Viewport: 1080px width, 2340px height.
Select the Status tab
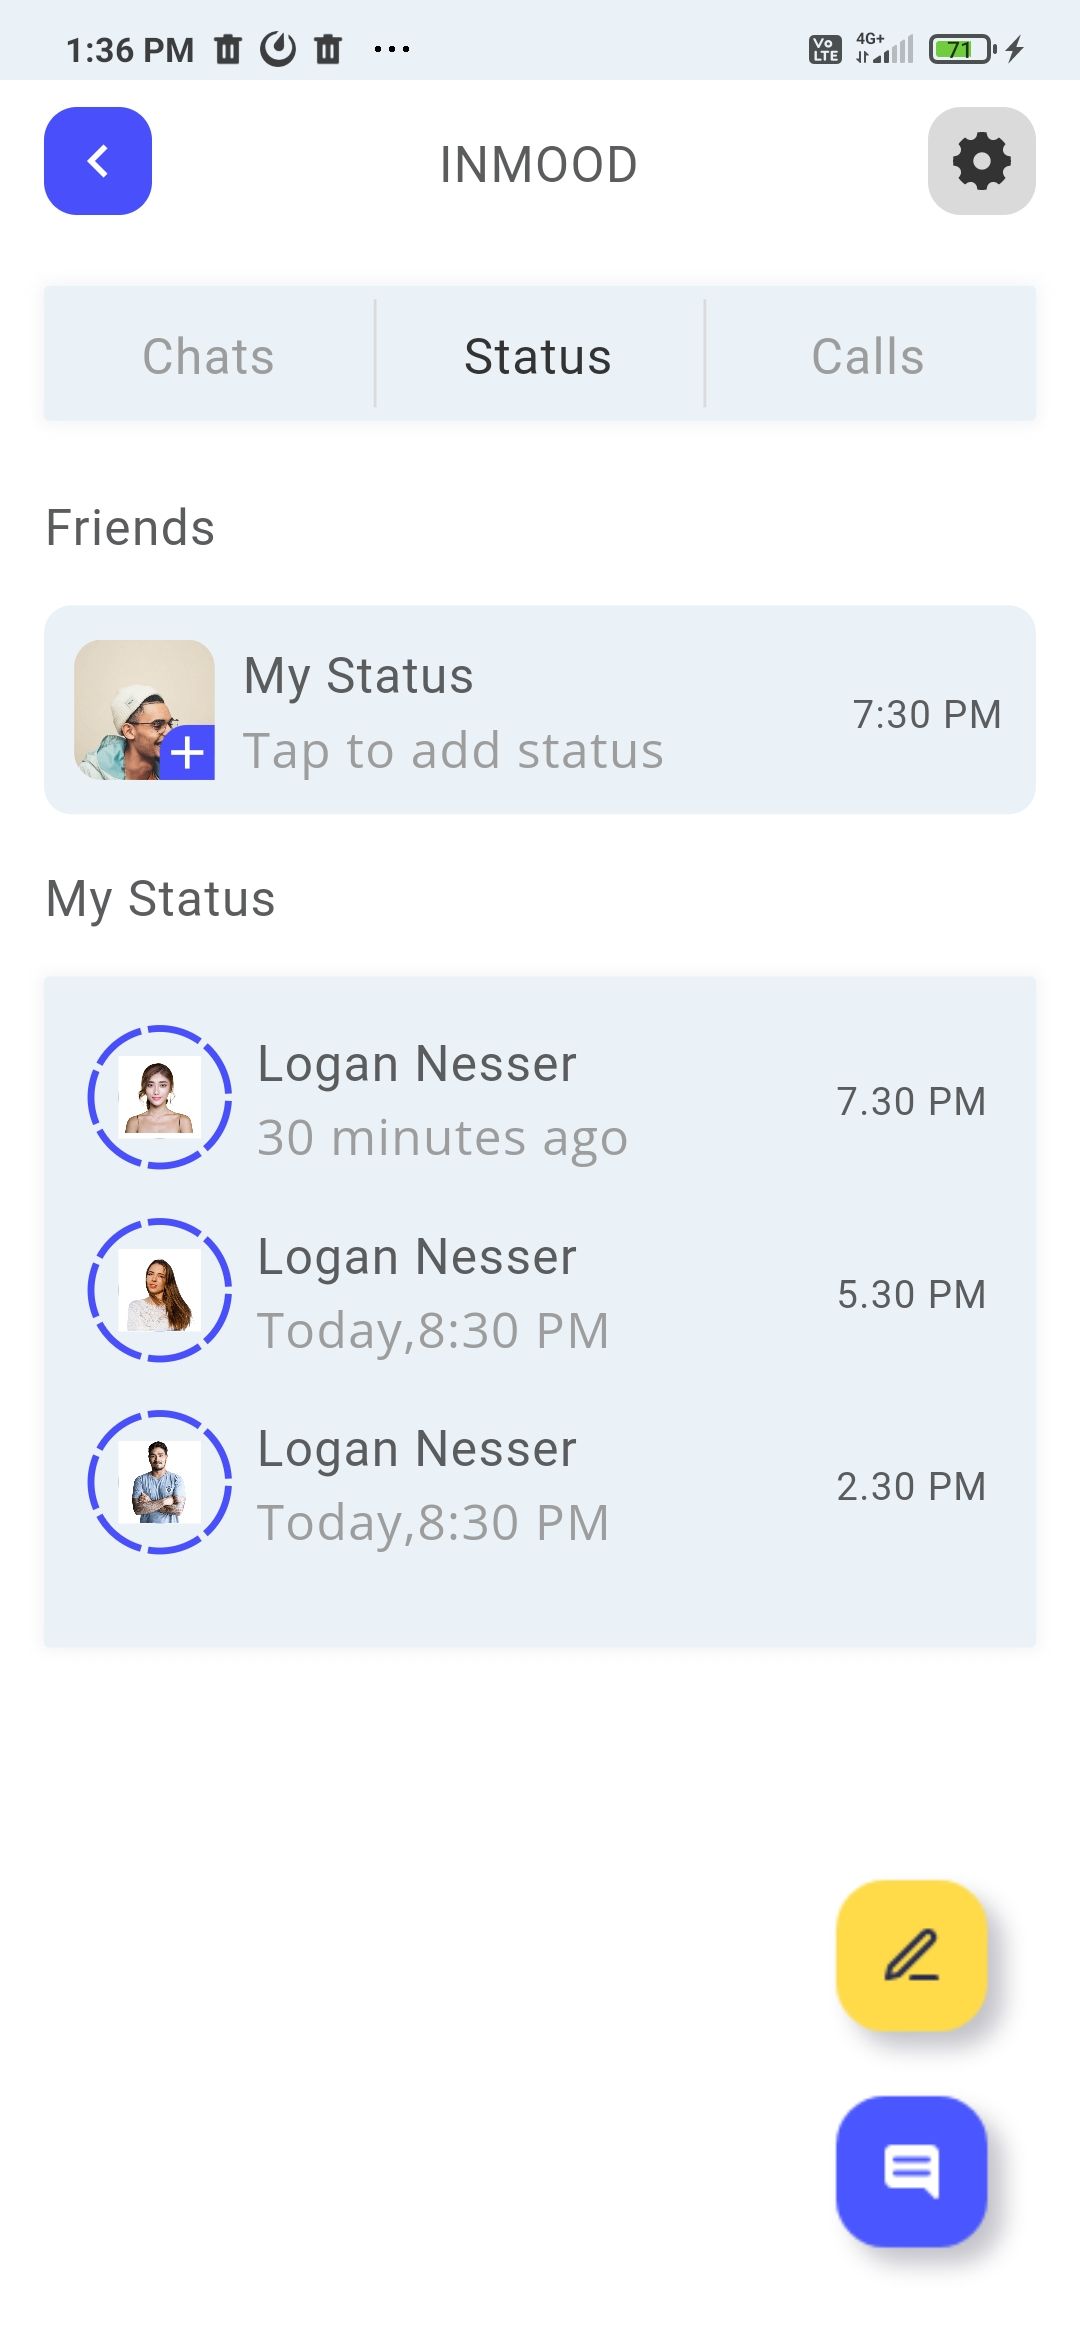point(538,356)
